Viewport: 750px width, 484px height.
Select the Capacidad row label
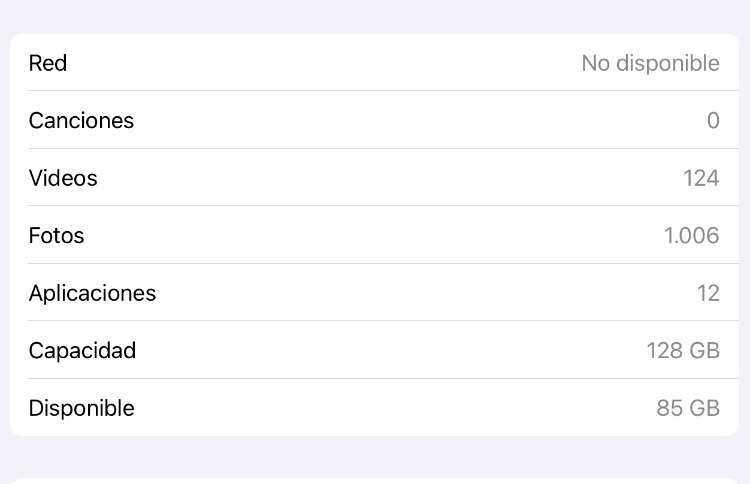[x=82, y=351]
